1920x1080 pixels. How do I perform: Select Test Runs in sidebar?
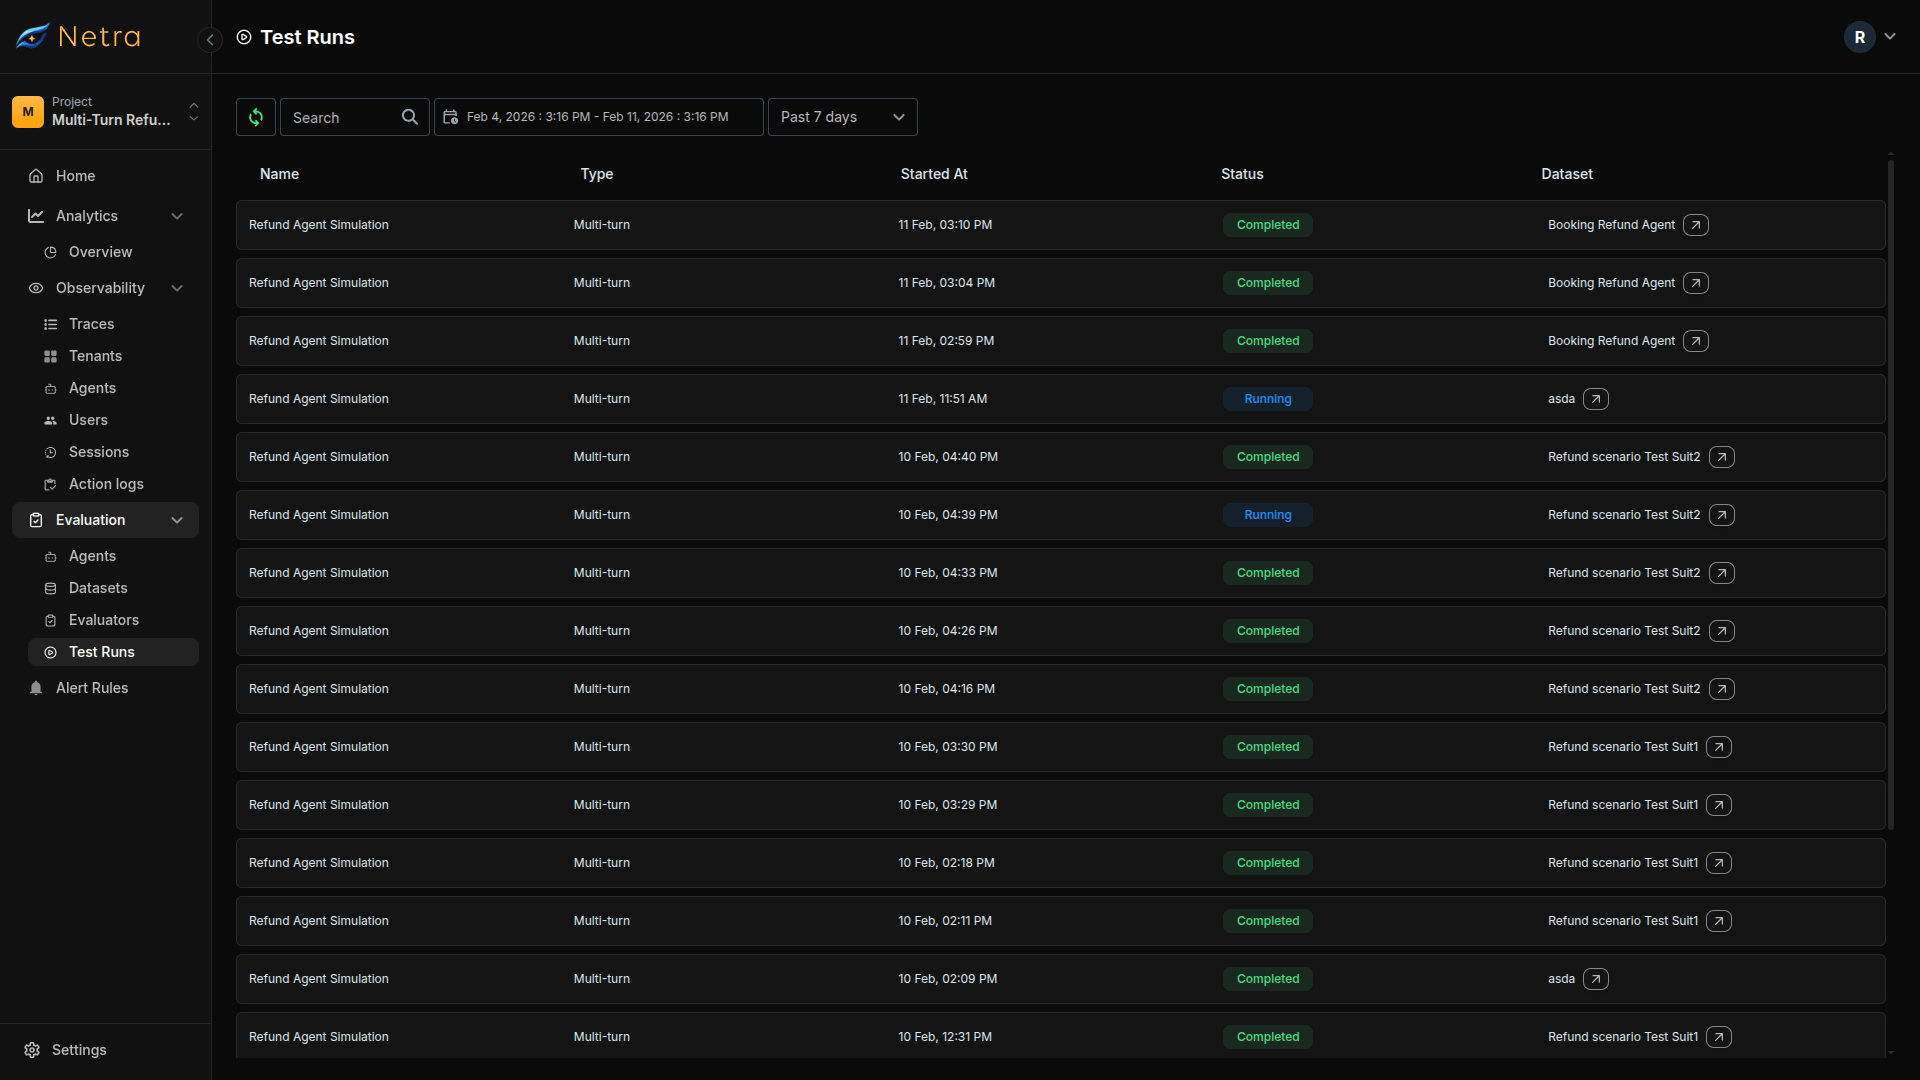(113, 652)
